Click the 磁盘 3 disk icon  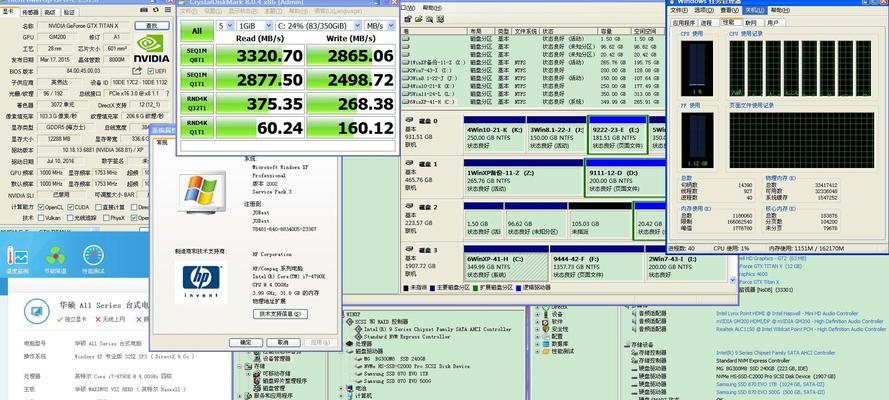pos(411,250)
